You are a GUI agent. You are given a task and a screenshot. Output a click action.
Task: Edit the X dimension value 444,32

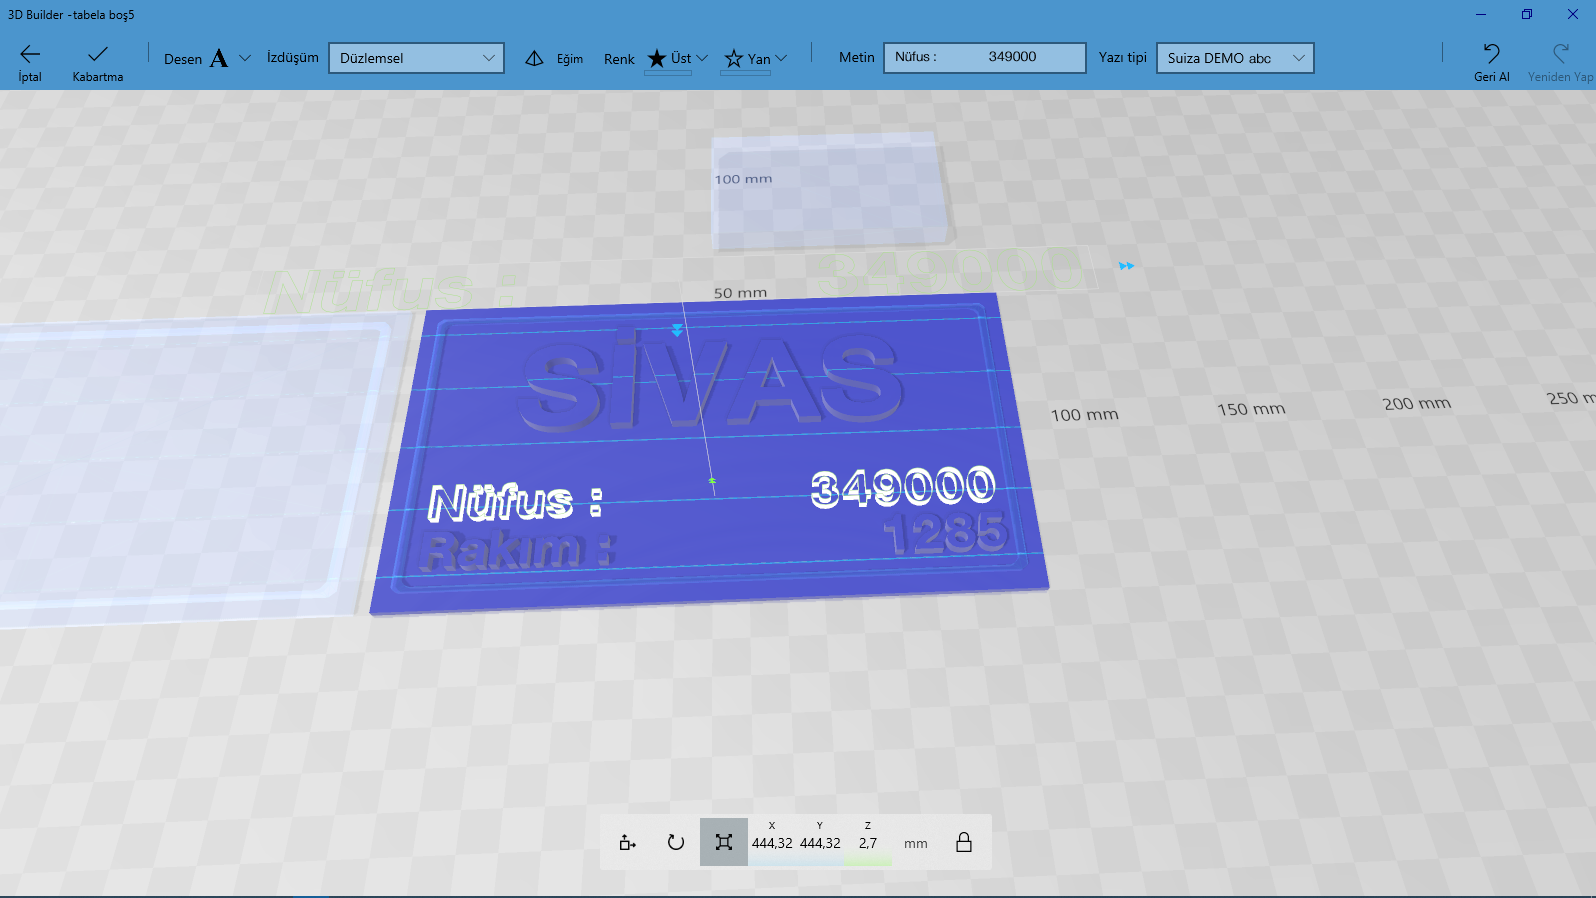point(772,843)
